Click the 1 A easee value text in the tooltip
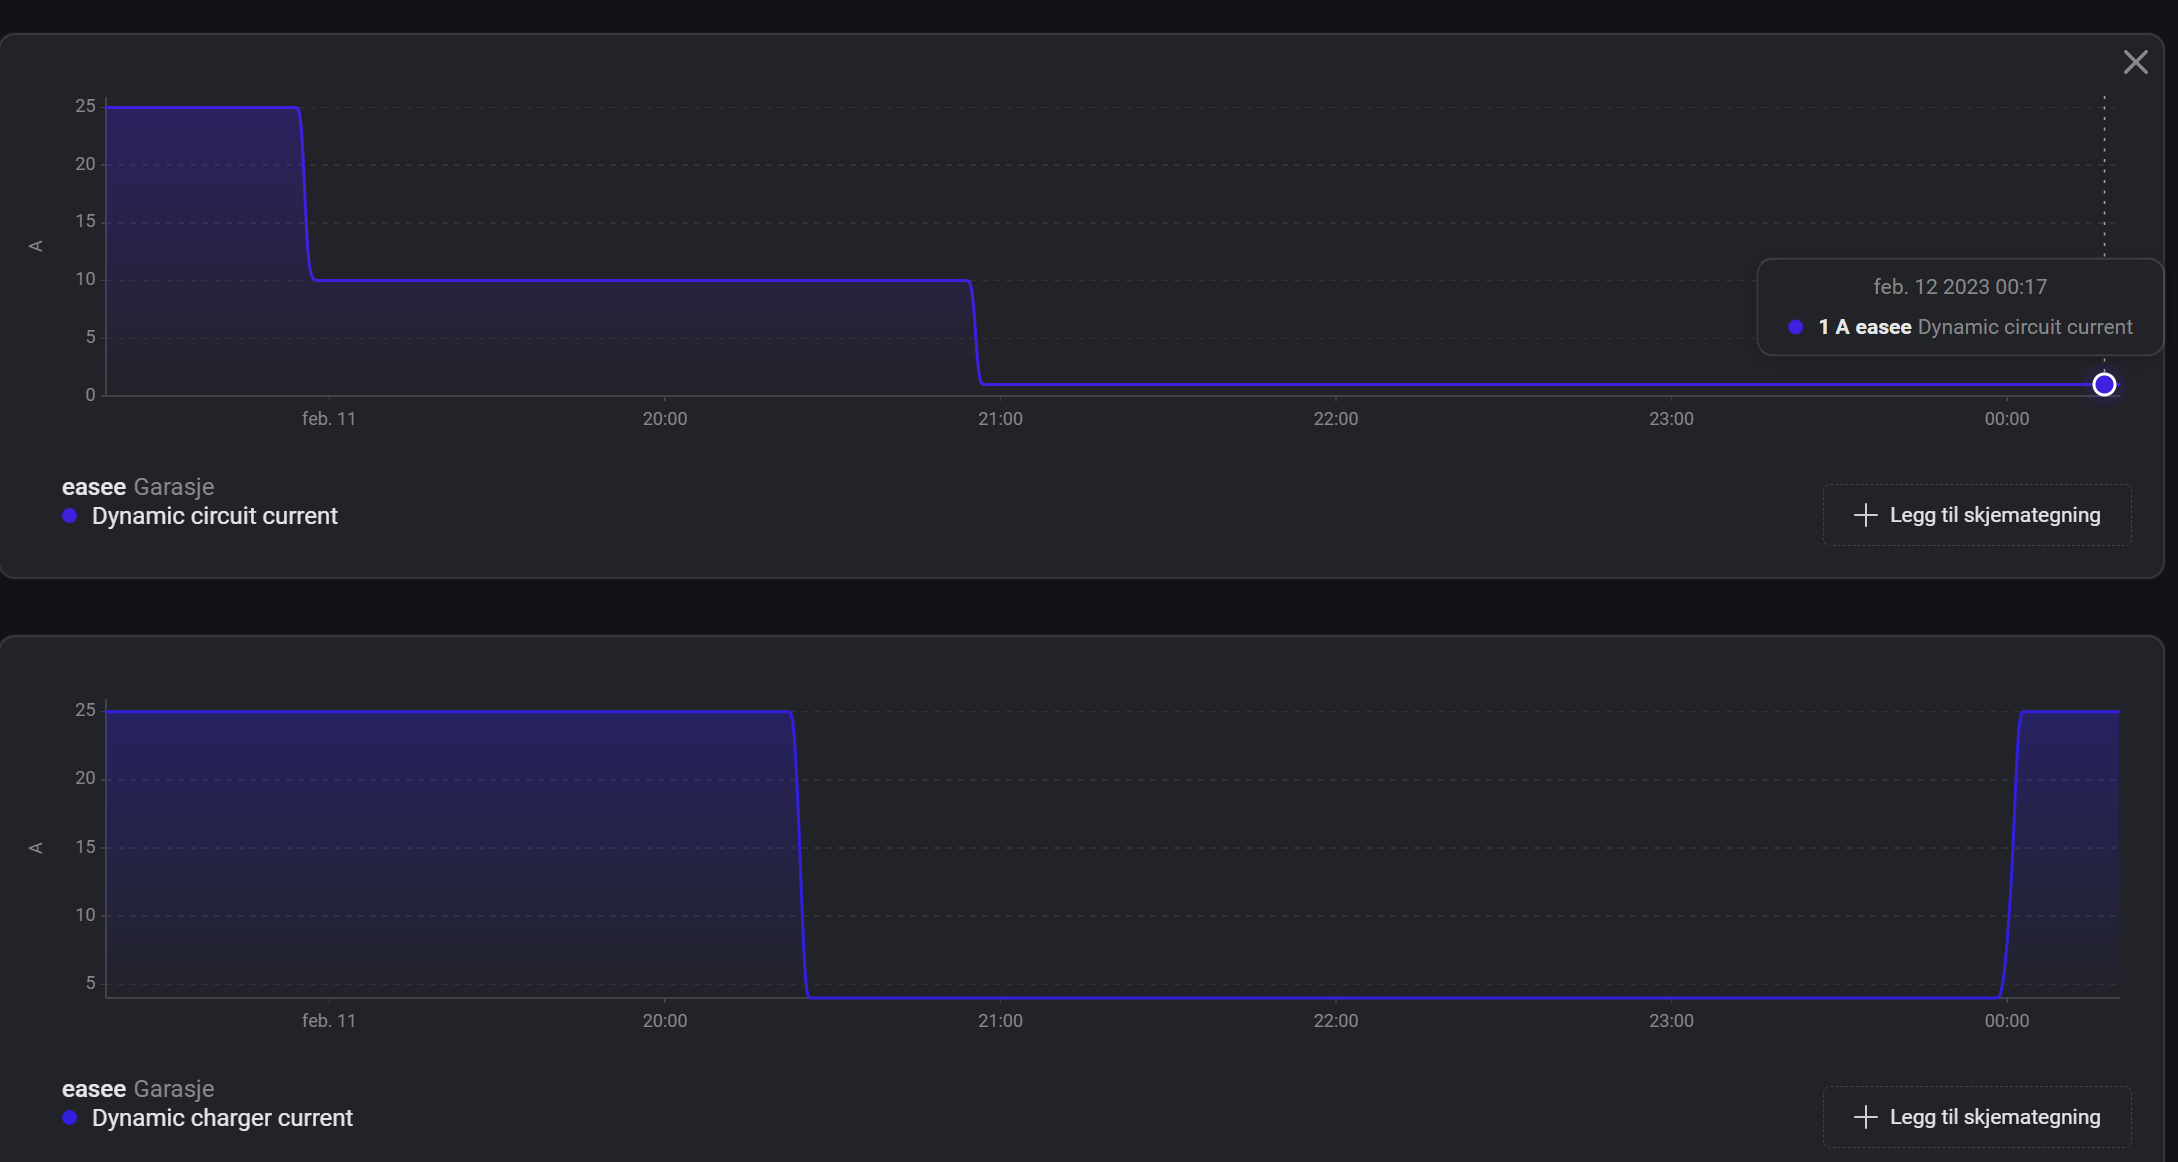The image size is (2178, 1162). (1864, 327)
